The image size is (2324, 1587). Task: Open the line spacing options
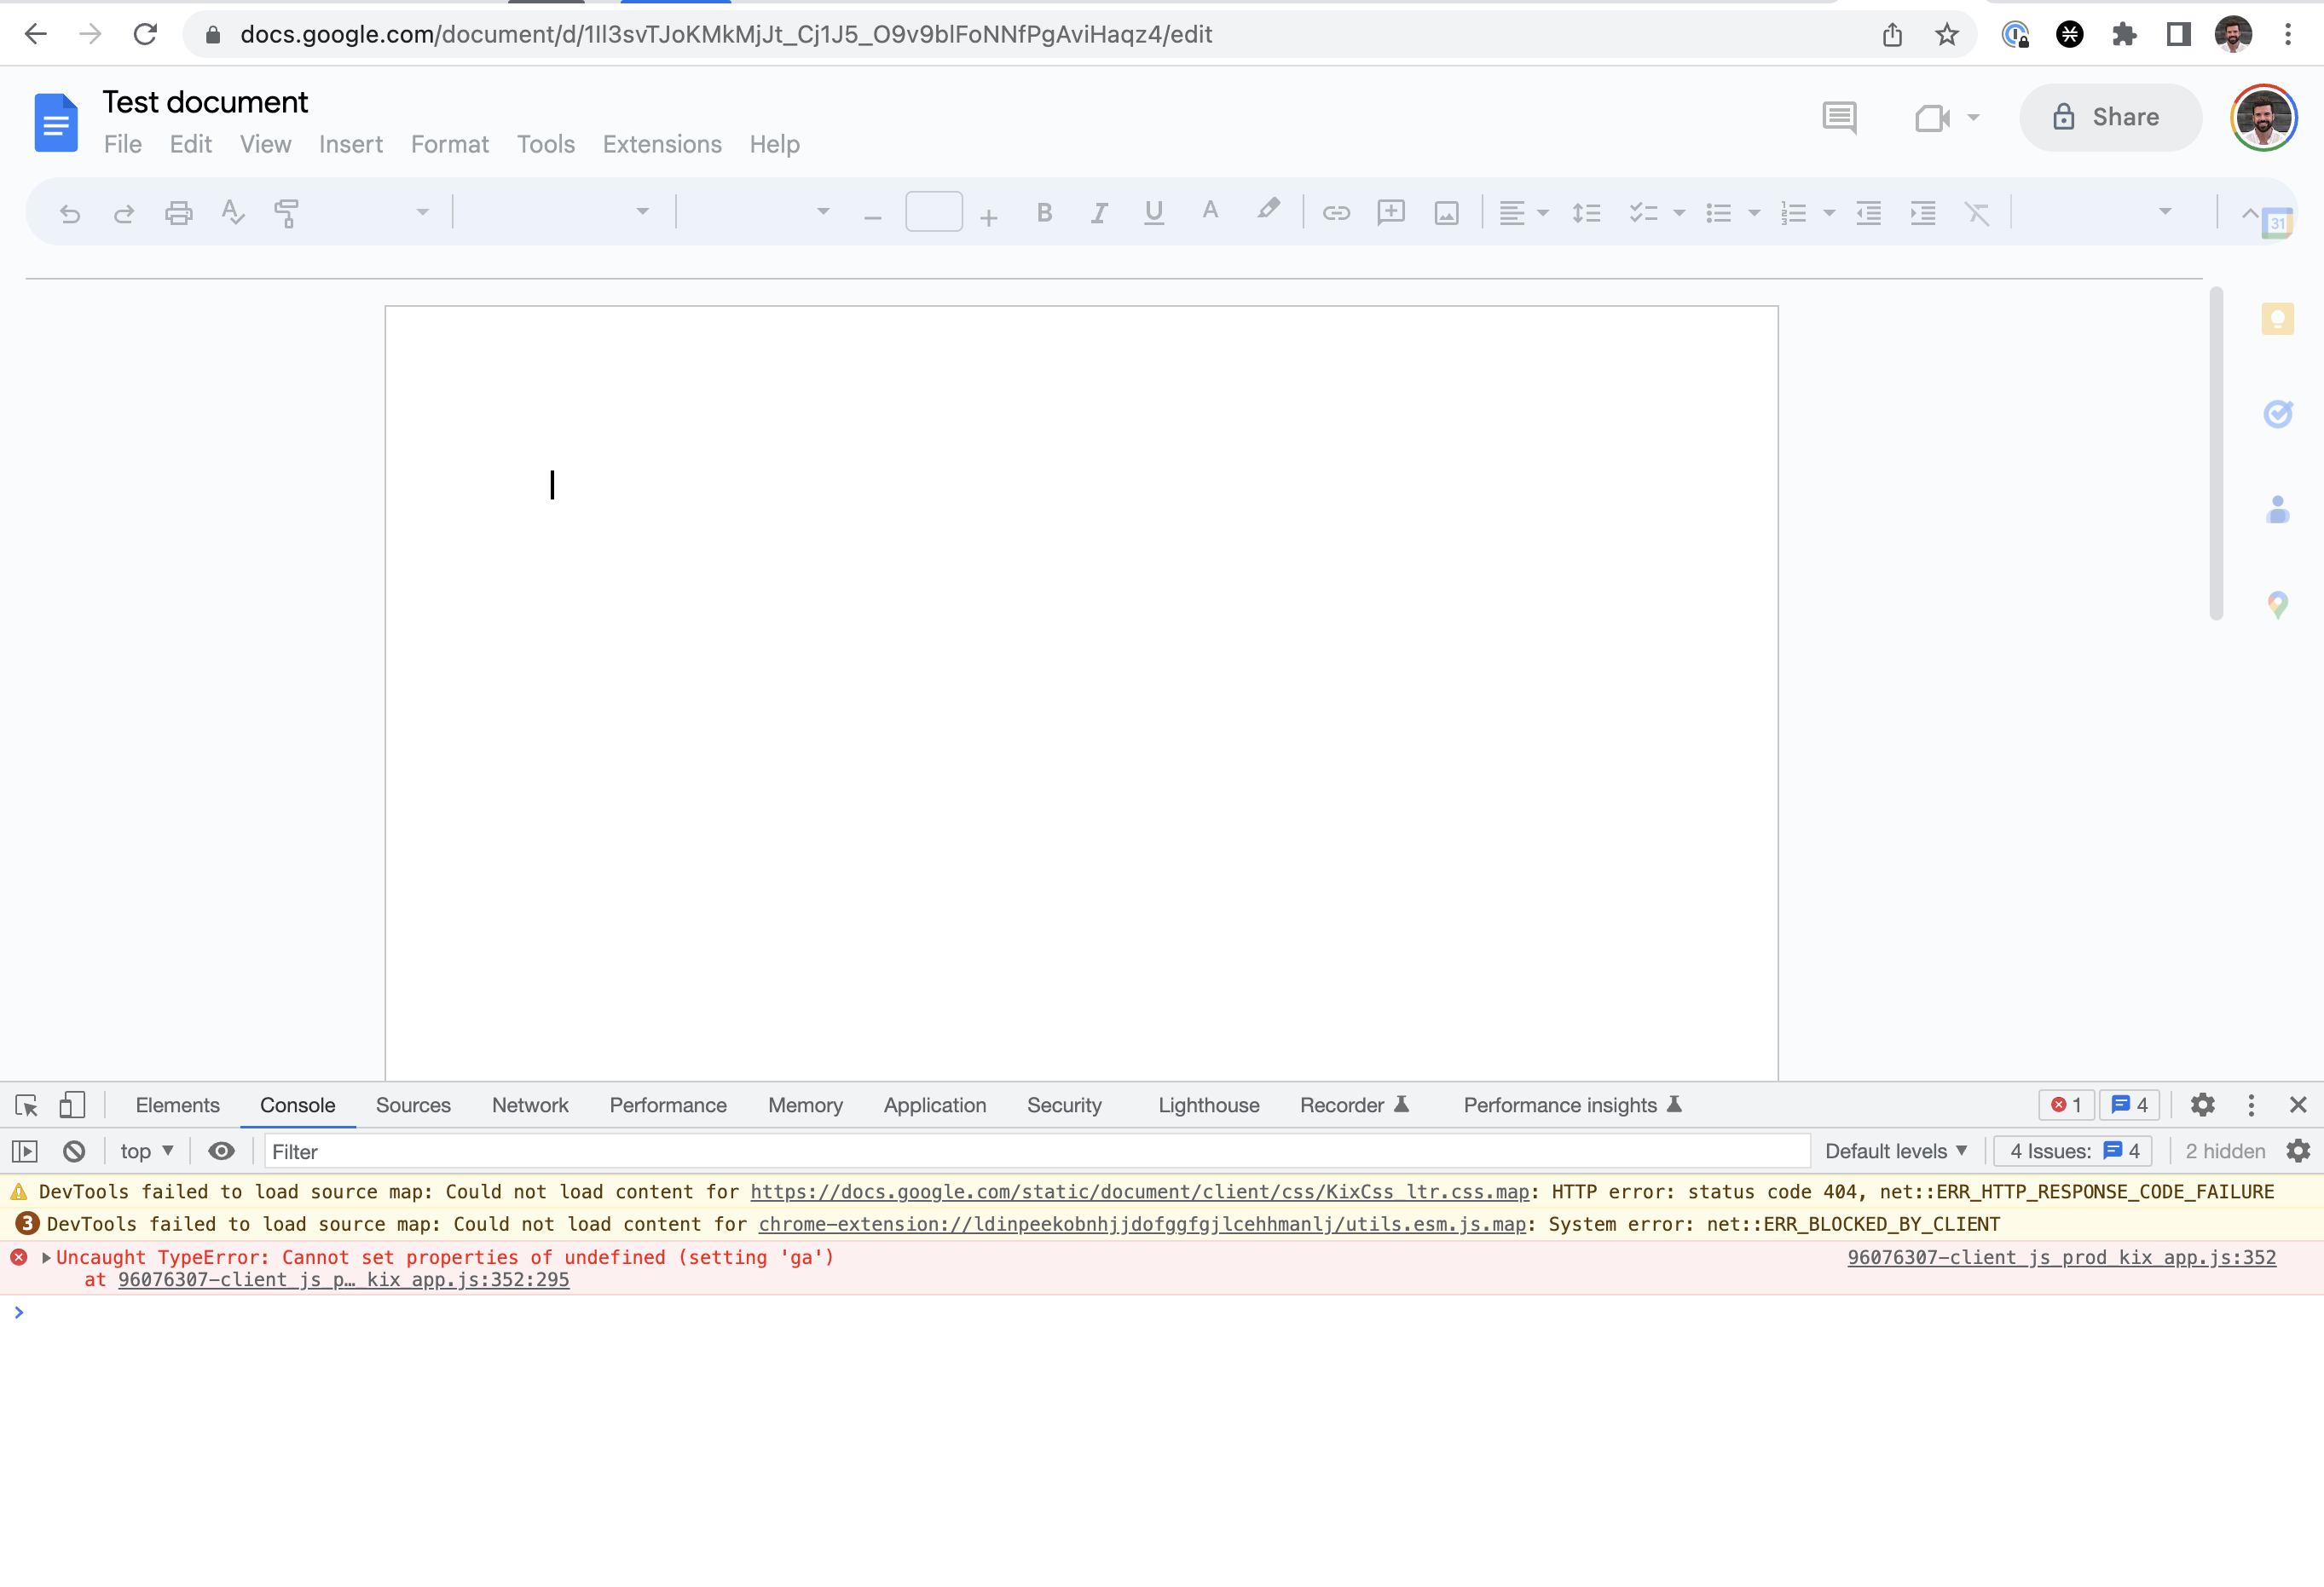1586,212
